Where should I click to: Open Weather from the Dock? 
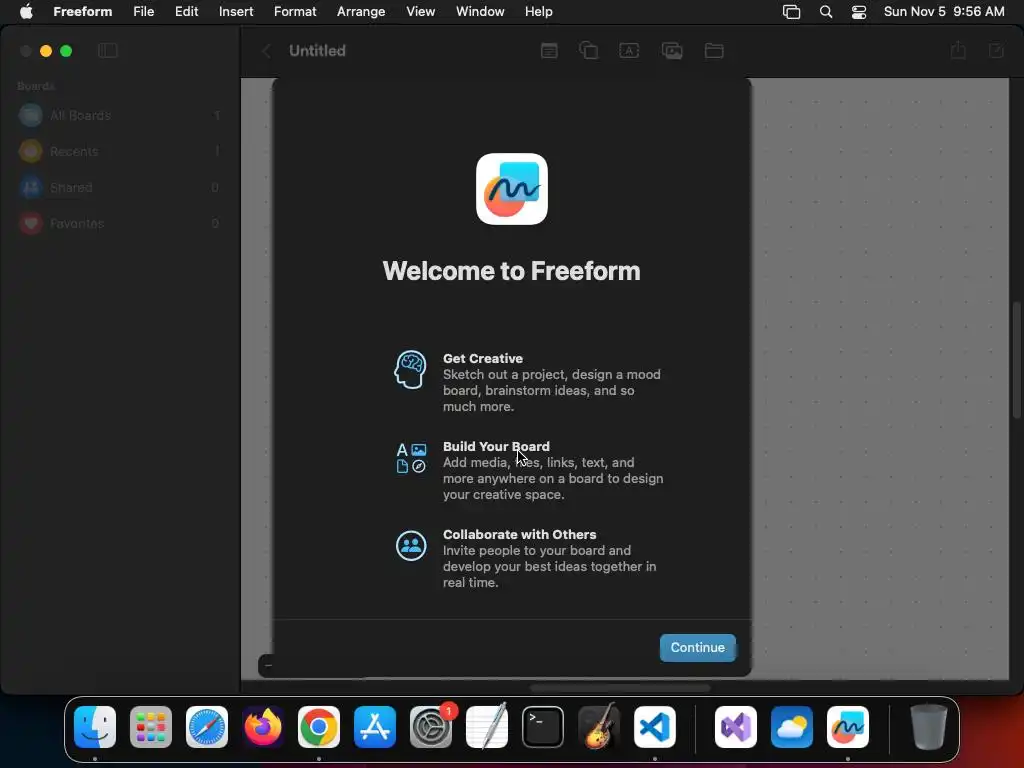792,727
